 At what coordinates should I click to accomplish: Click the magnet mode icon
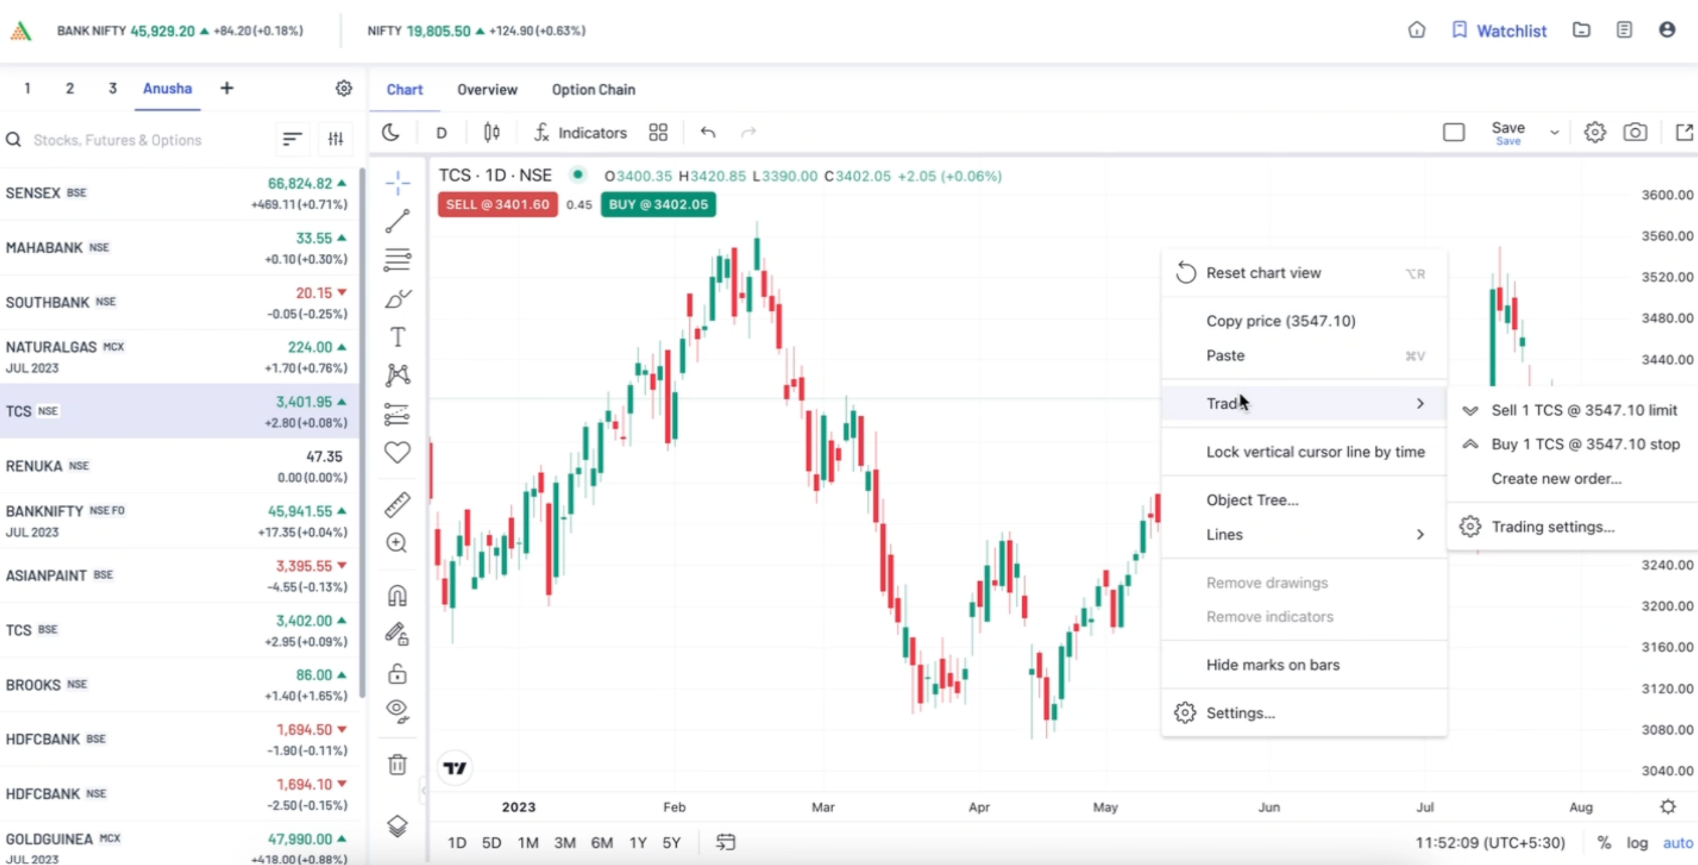[x=397, y=596]
